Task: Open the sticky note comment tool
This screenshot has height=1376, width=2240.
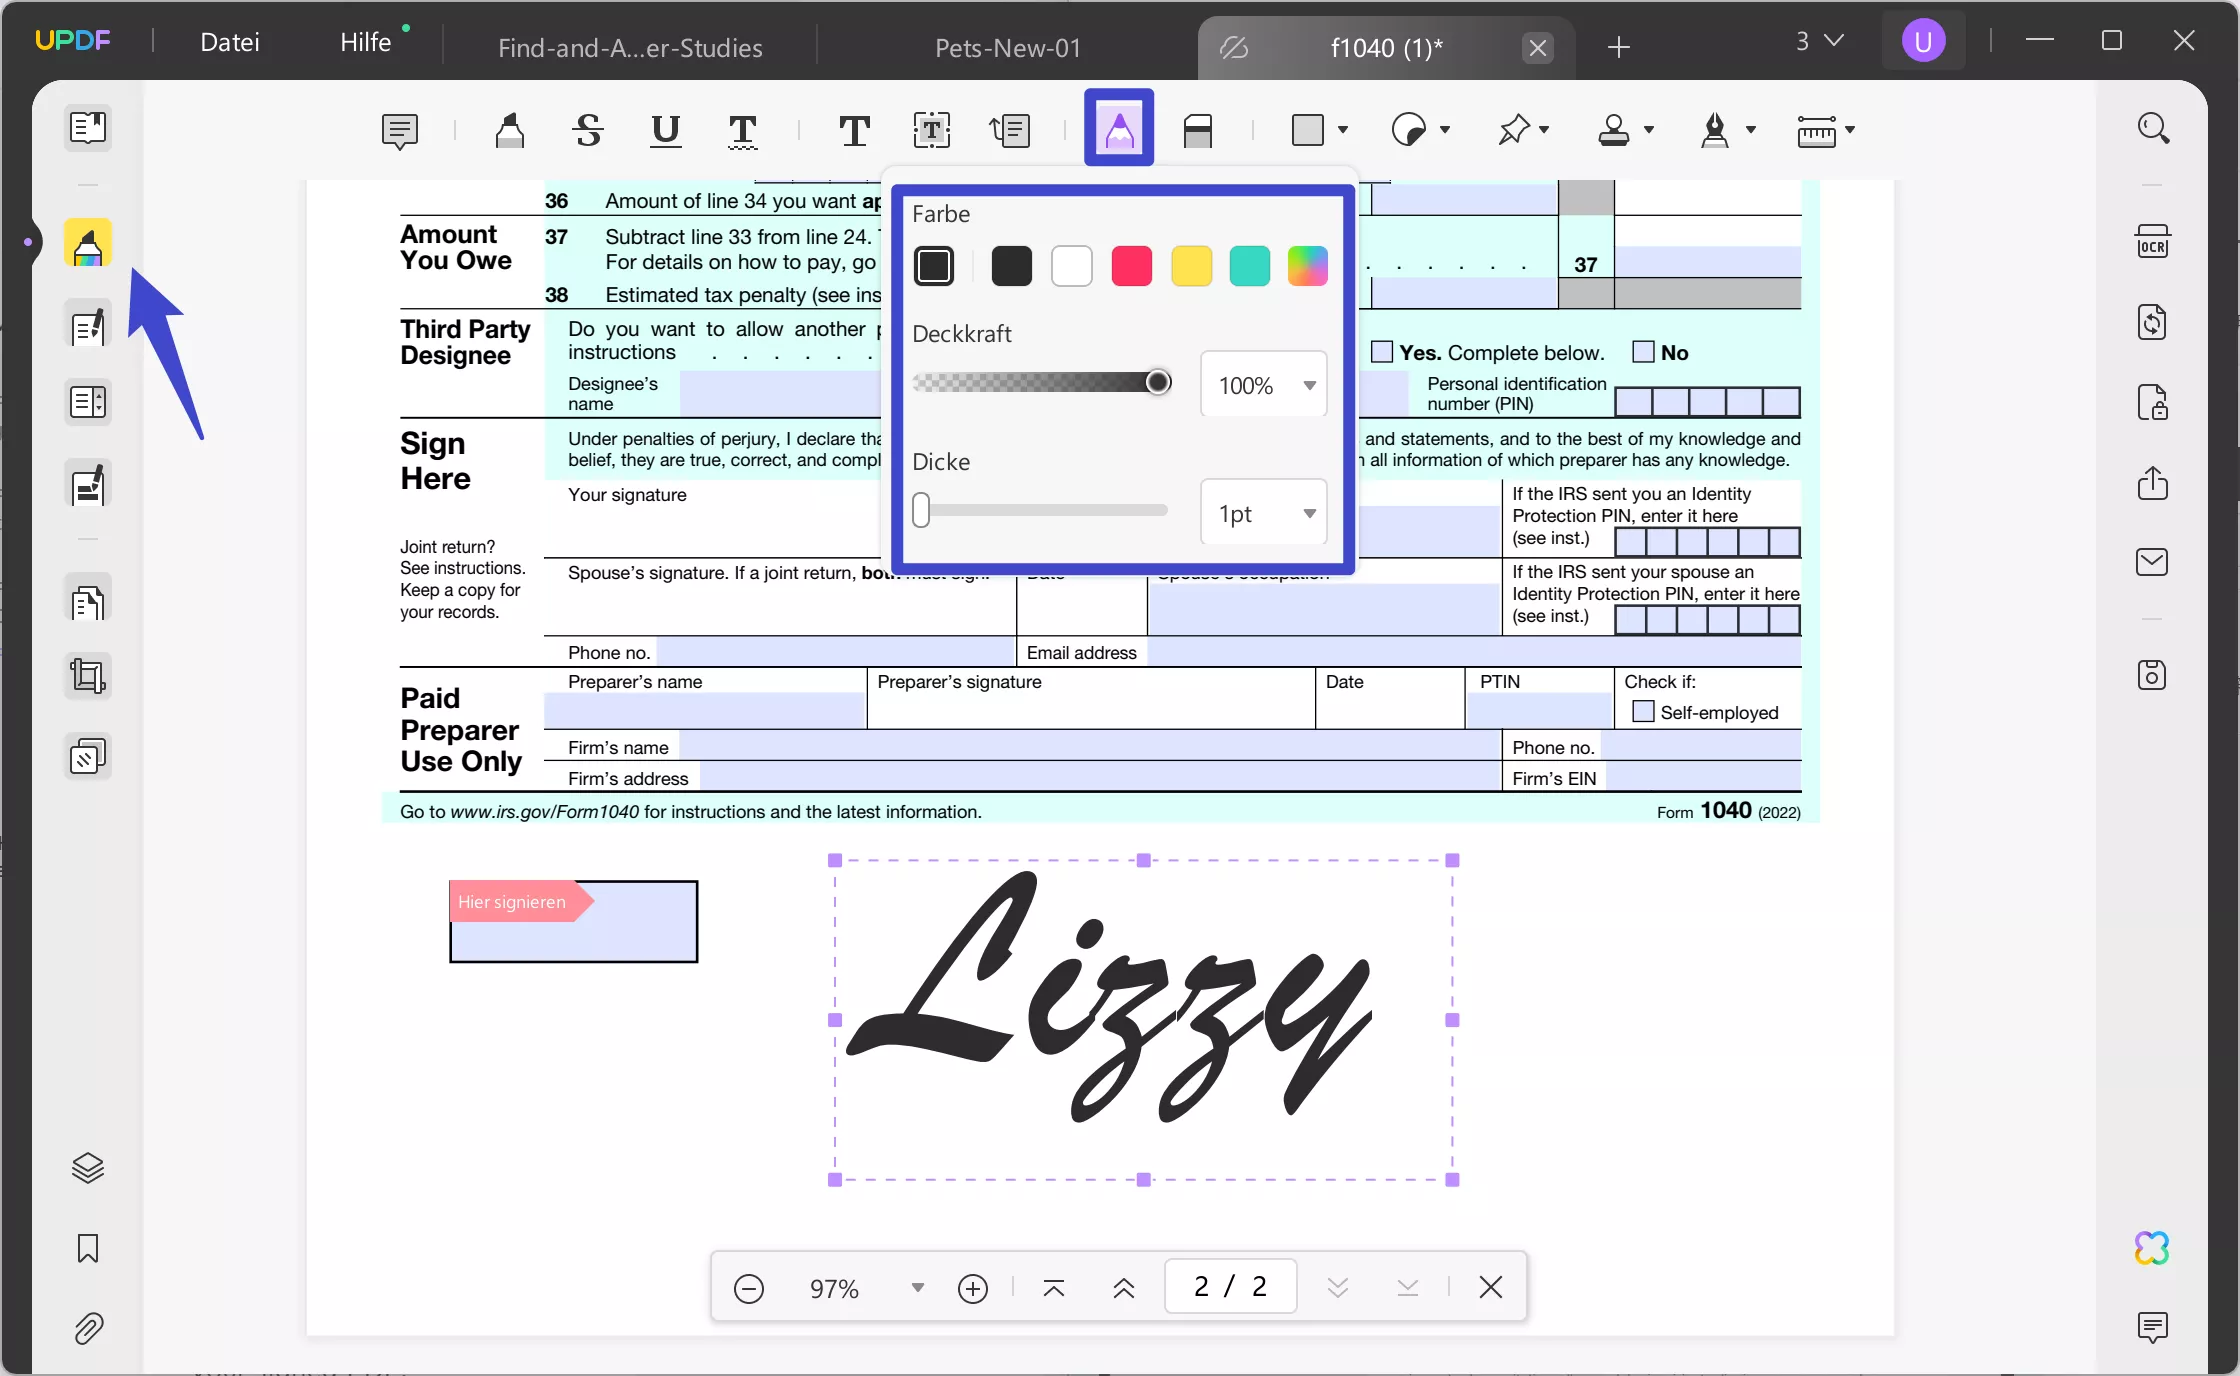Action: coord(399,130)
